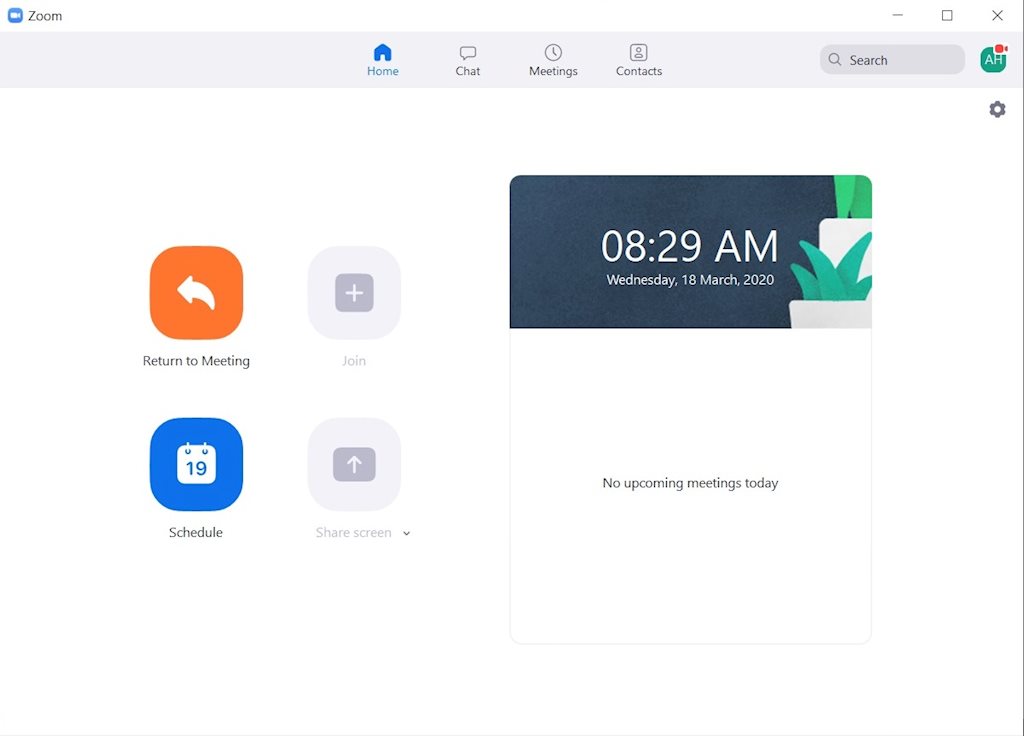This screenshot has width=1024, height=736.
Task: Click the magnifier icon in Search
Action: pos(835,60)
